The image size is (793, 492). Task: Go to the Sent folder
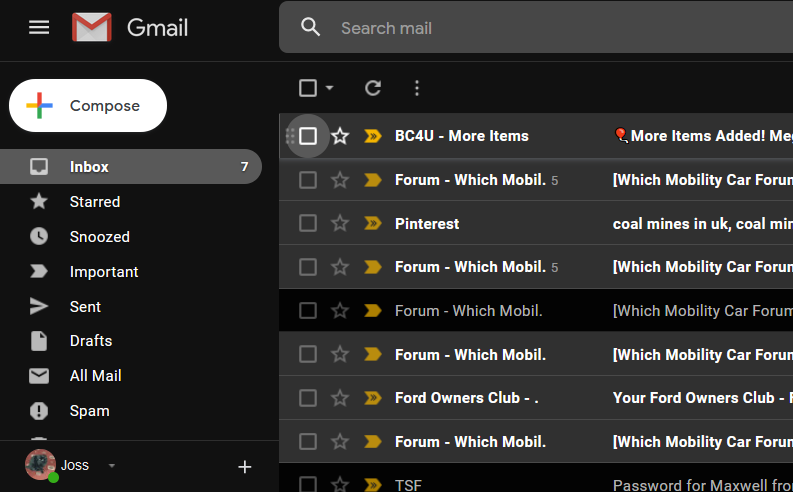pyautogui.click(x=85, y=307)
